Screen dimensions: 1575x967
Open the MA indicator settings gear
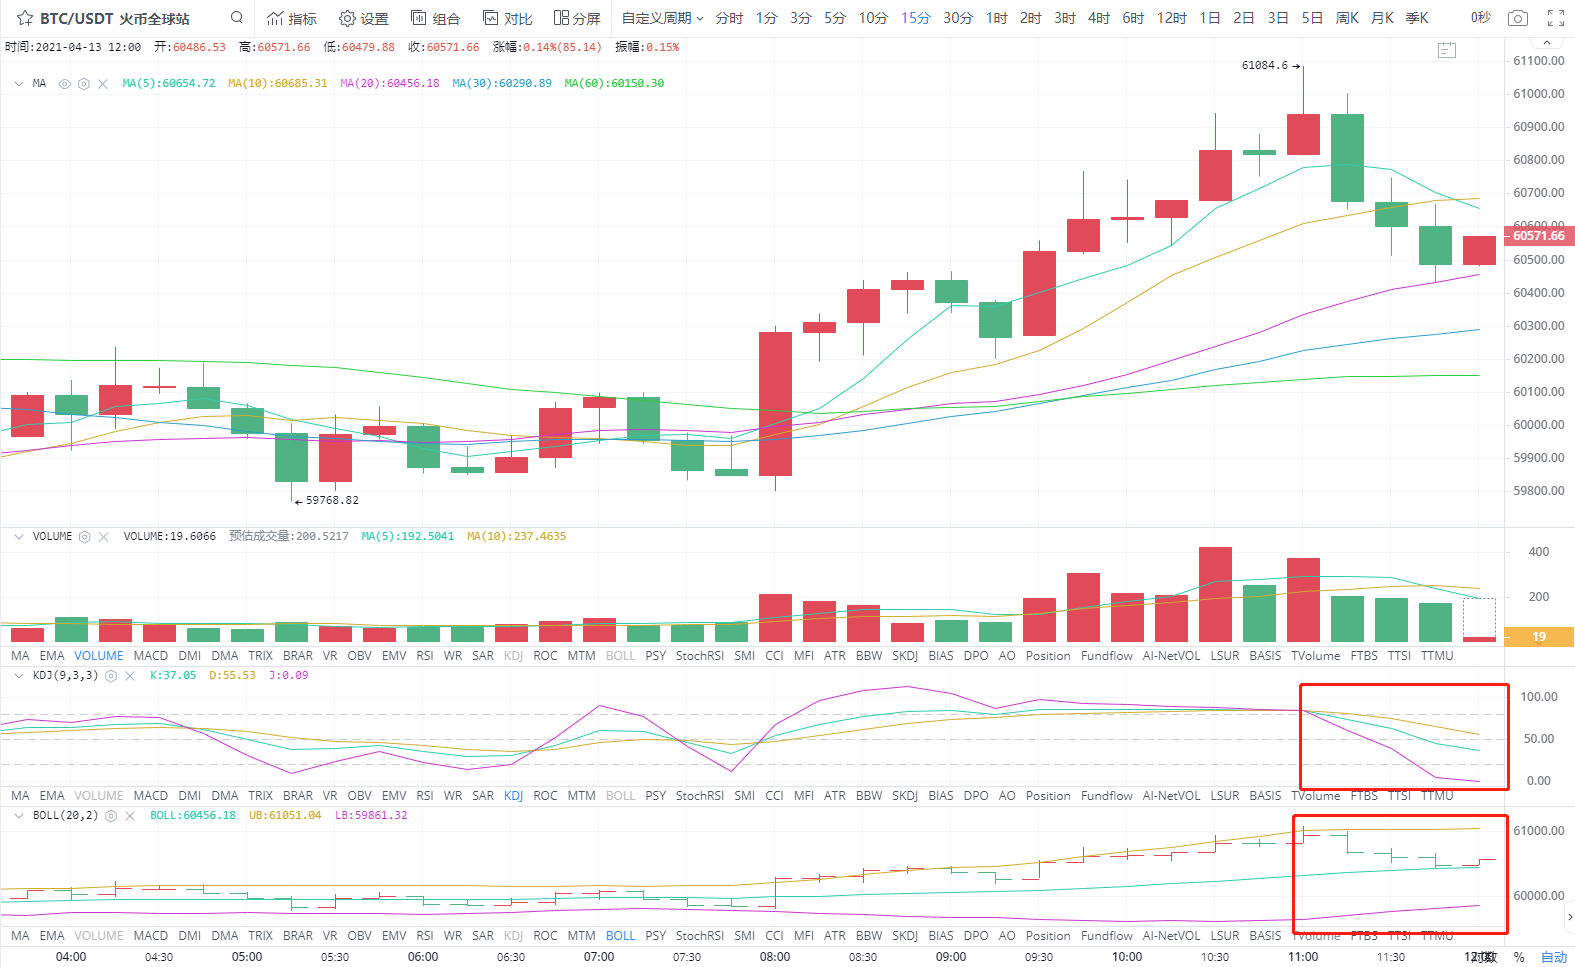[x=84, y=84]
